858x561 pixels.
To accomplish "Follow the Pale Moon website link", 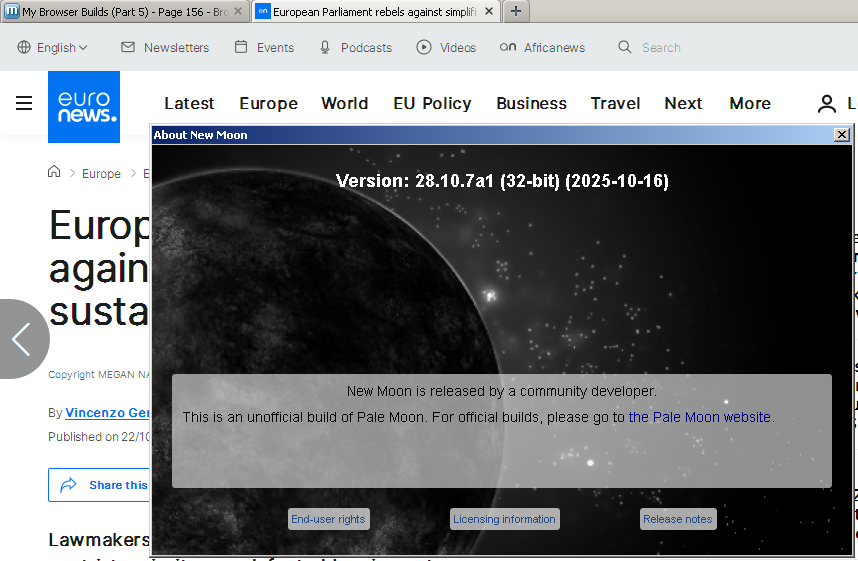I will [x=699, y=417].
